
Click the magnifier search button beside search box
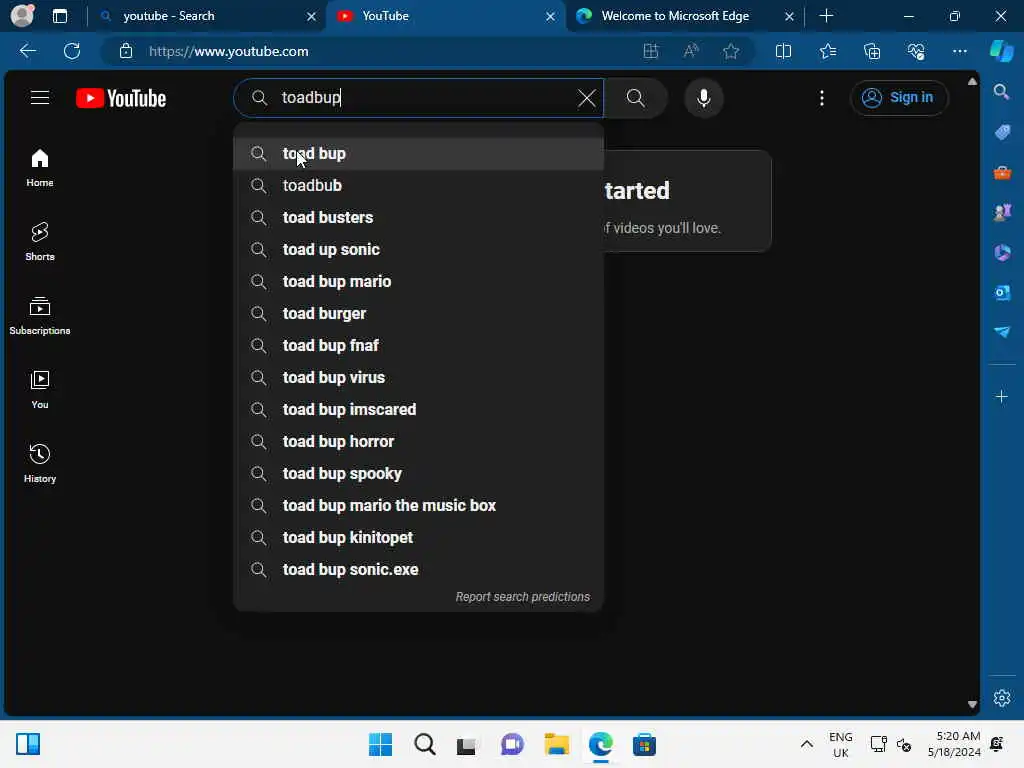tap(635, 98)
